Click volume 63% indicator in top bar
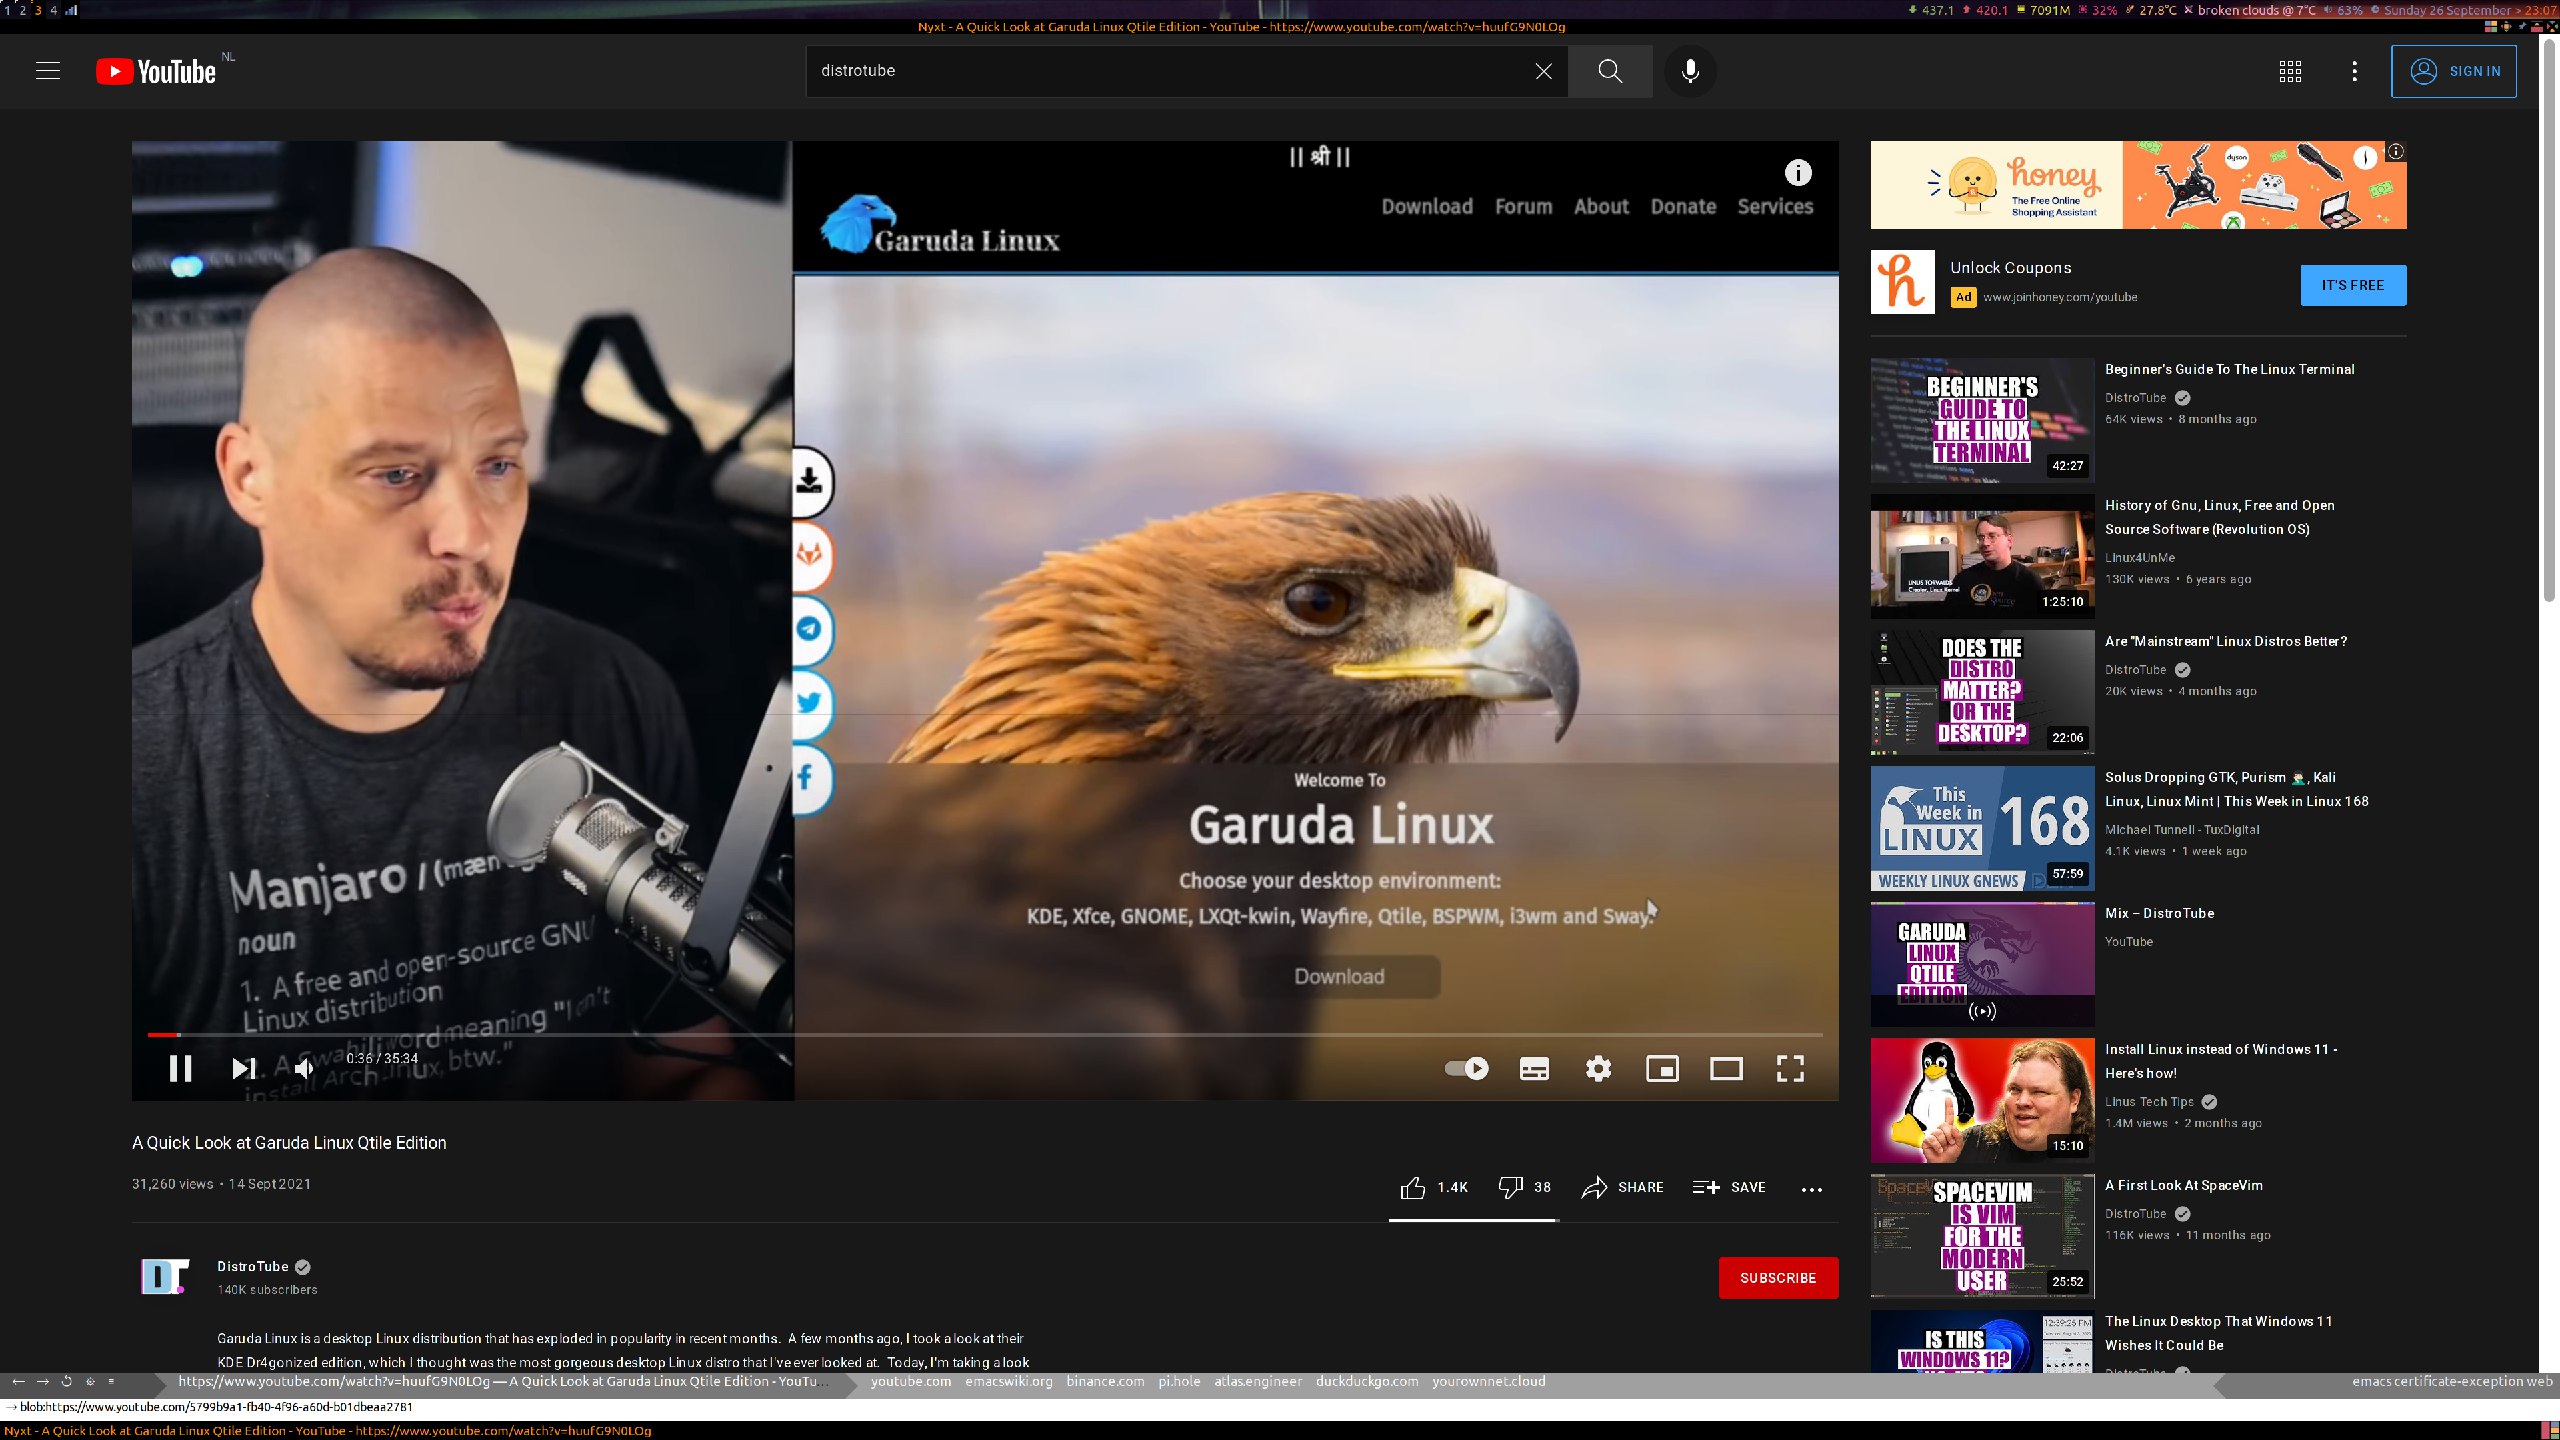Screen dimensions: 2560x1440 [2343, 10]
